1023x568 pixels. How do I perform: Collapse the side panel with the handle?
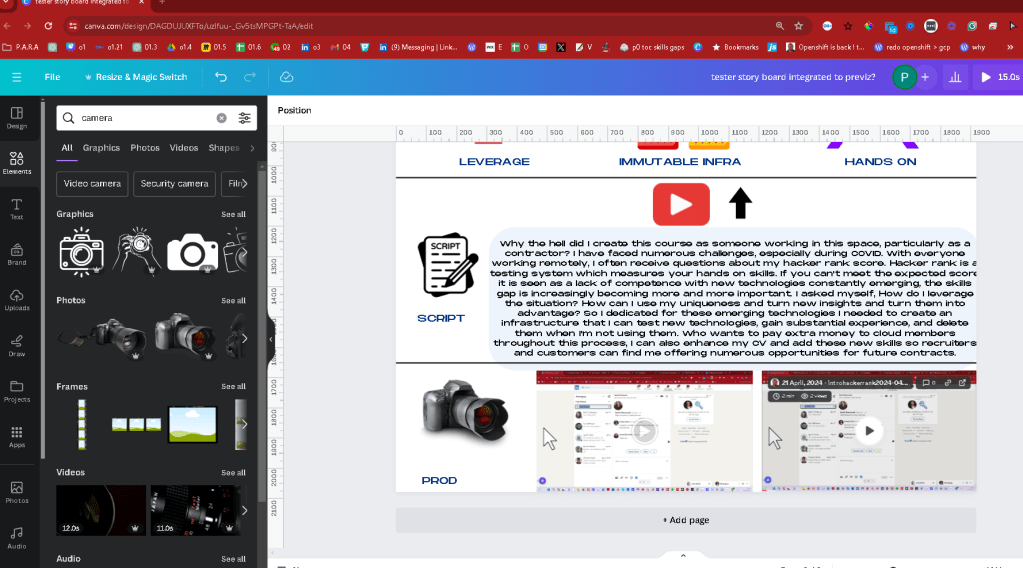271,339
